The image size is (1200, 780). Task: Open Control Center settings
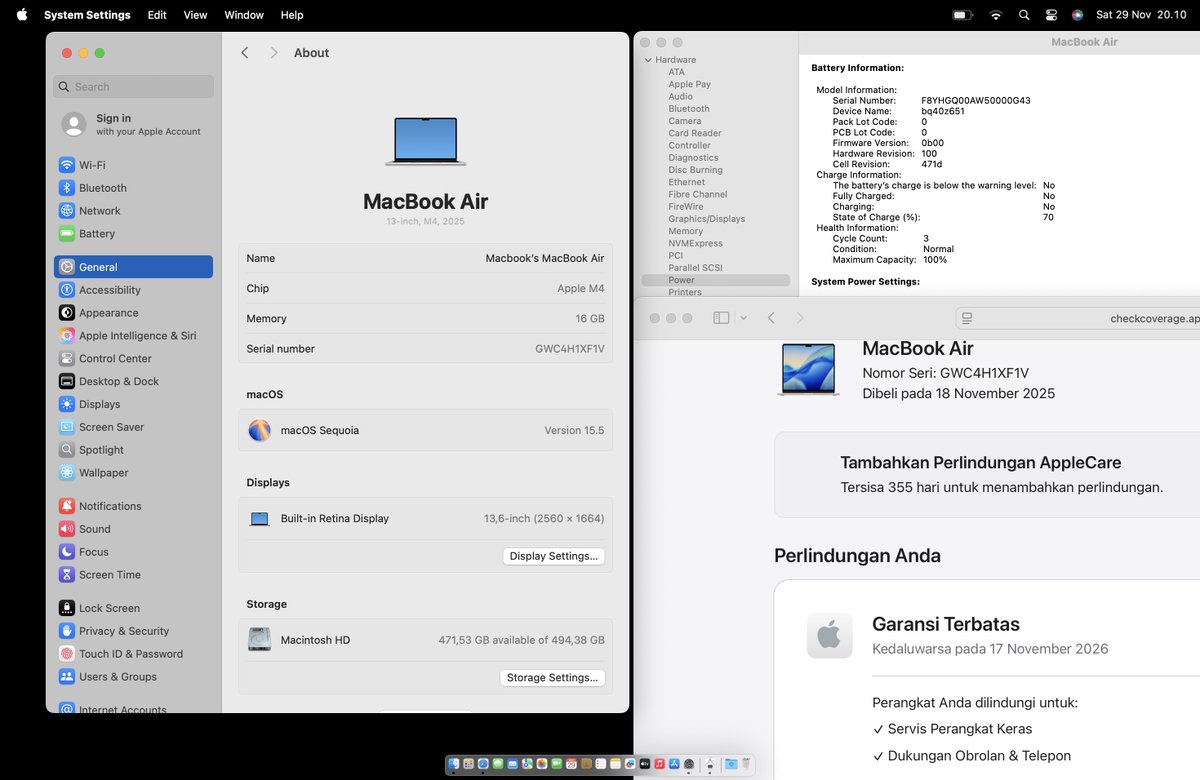coord(133,358)
